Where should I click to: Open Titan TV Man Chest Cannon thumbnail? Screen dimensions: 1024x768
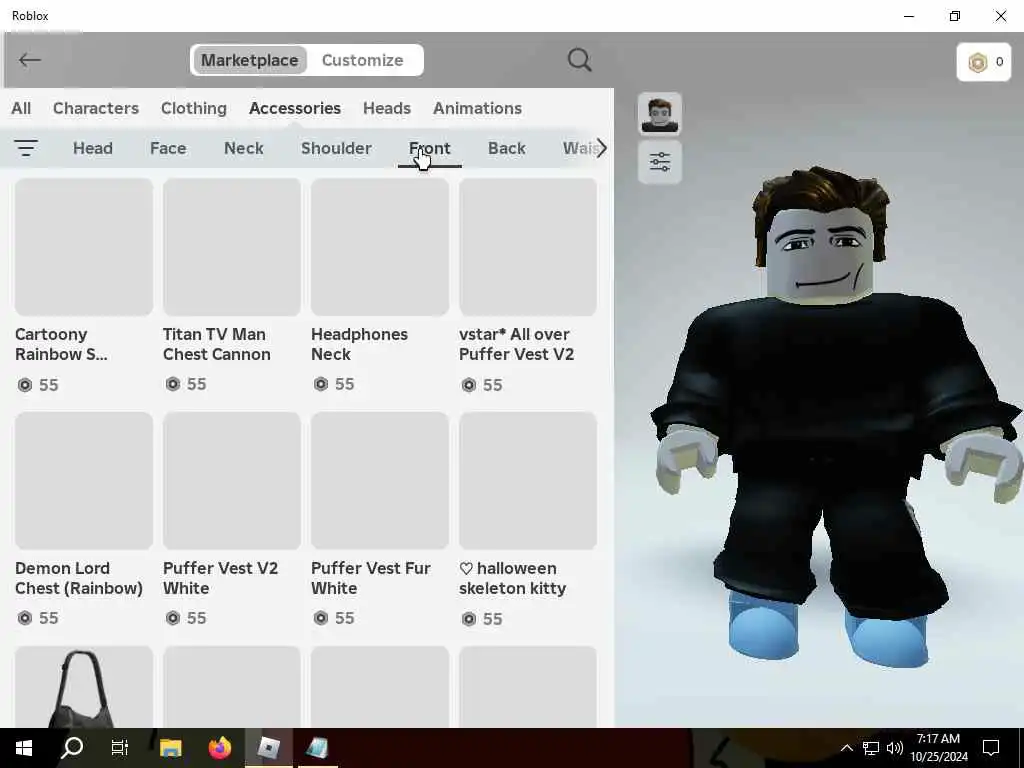click(232, 247)
